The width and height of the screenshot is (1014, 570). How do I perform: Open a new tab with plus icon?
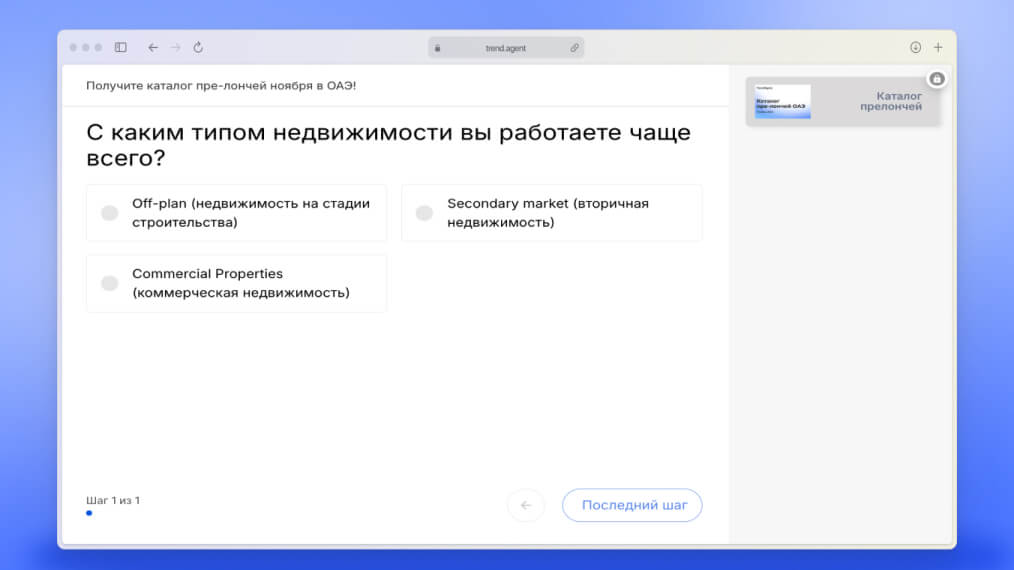click(938, 47)
